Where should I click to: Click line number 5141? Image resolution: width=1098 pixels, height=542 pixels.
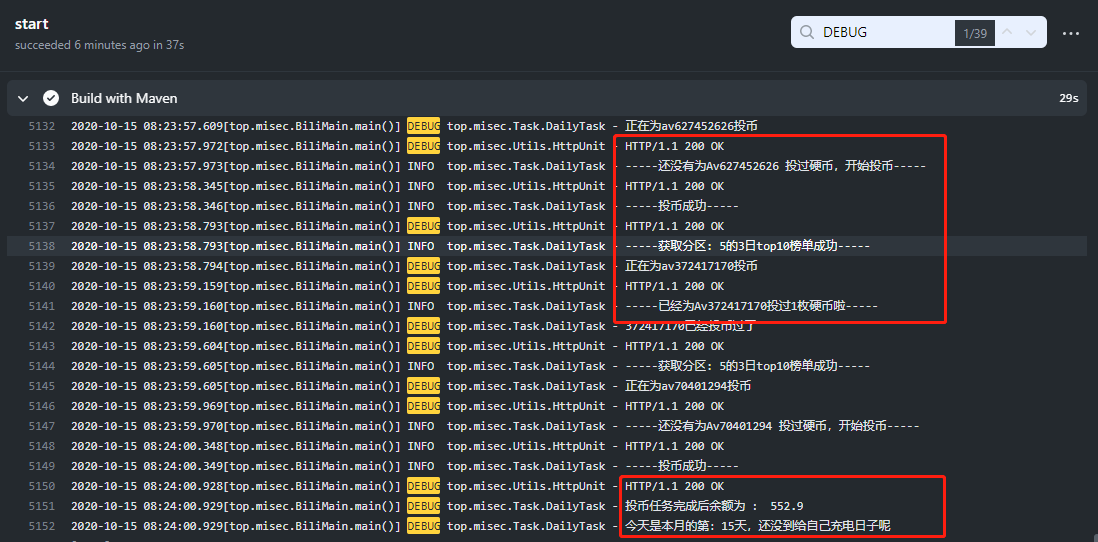pos(41,306)
